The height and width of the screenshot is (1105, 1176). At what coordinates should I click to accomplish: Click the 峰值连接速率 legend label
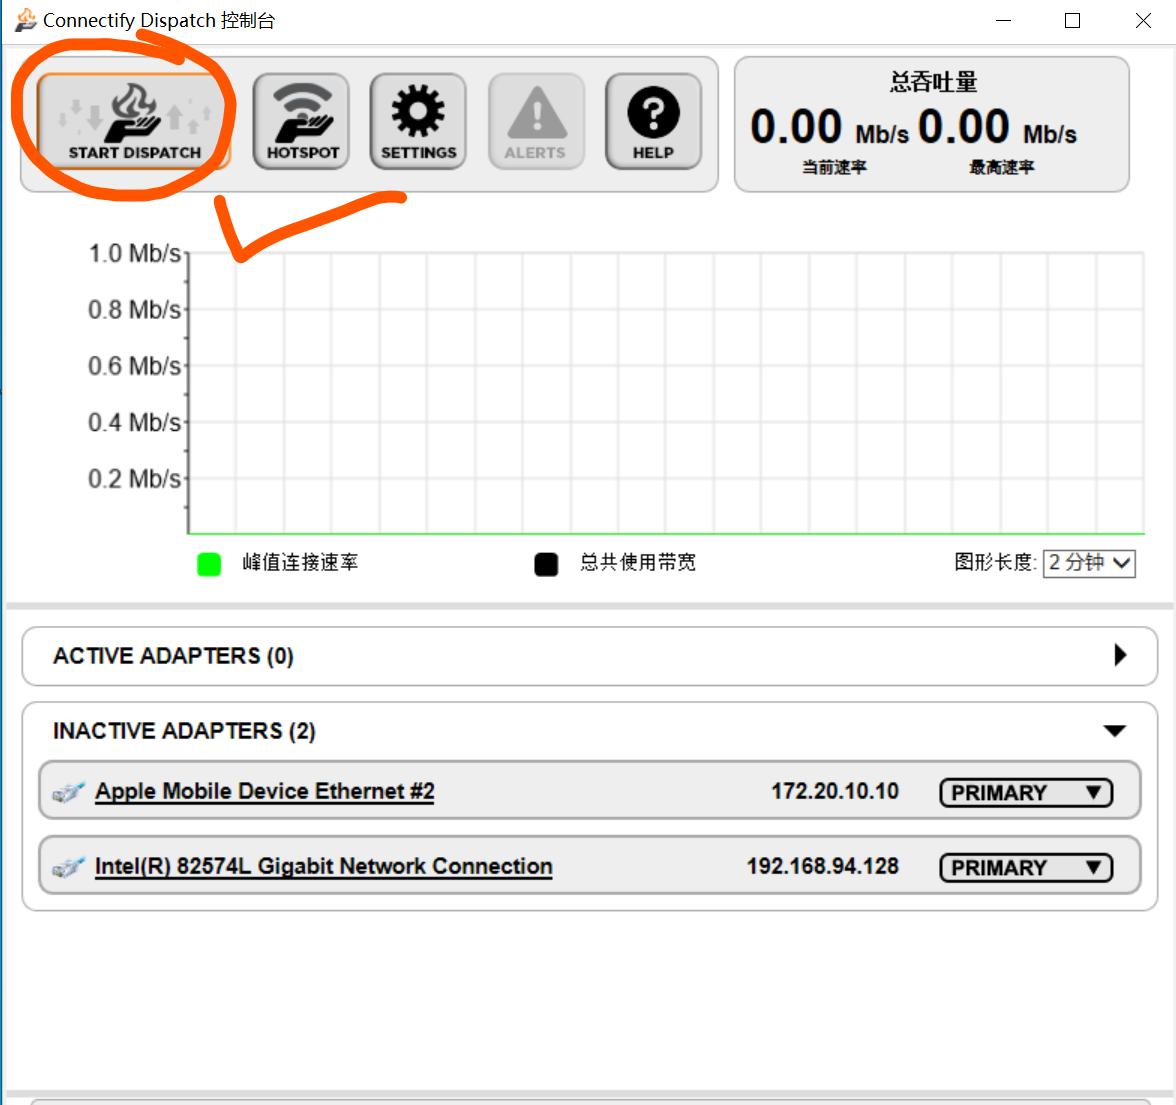[300, 563]
